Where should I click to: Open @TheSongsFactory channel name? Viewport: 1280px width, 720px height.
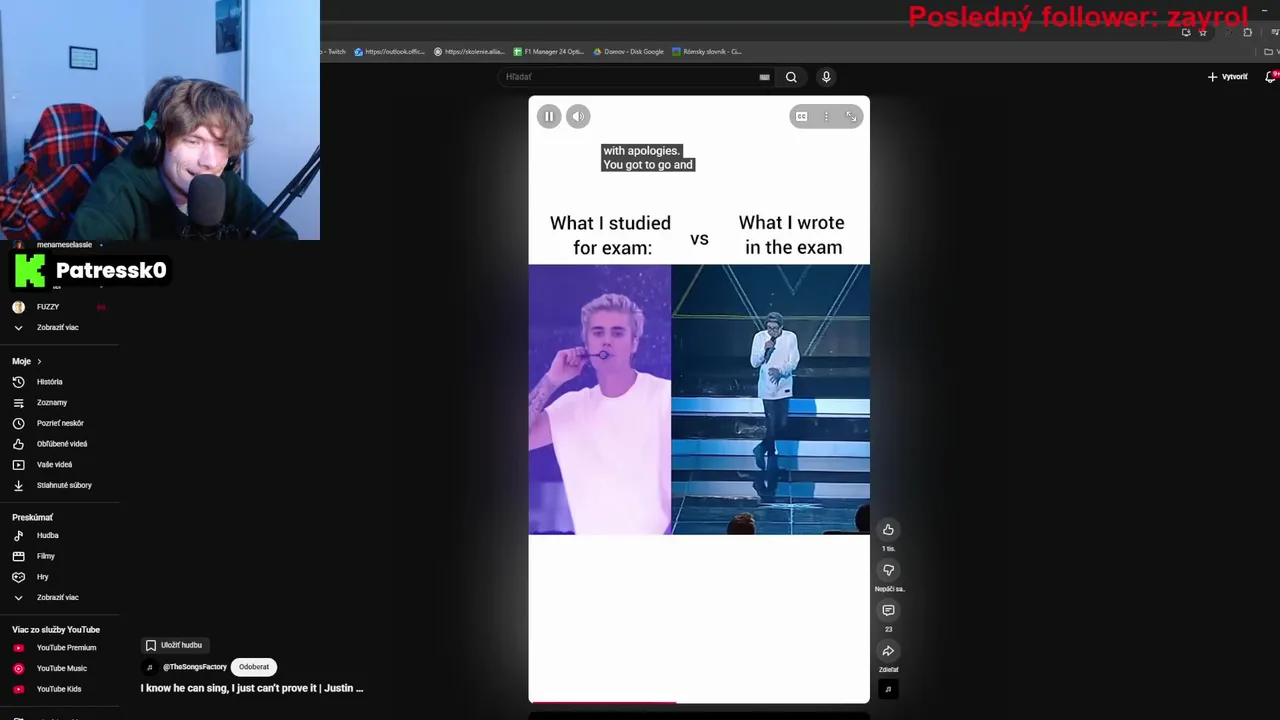(195, 667)
